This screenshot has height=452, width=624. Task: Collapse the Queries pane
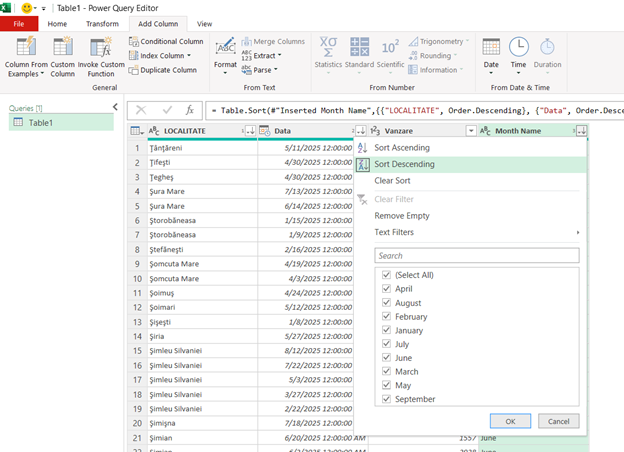point(115,107)
